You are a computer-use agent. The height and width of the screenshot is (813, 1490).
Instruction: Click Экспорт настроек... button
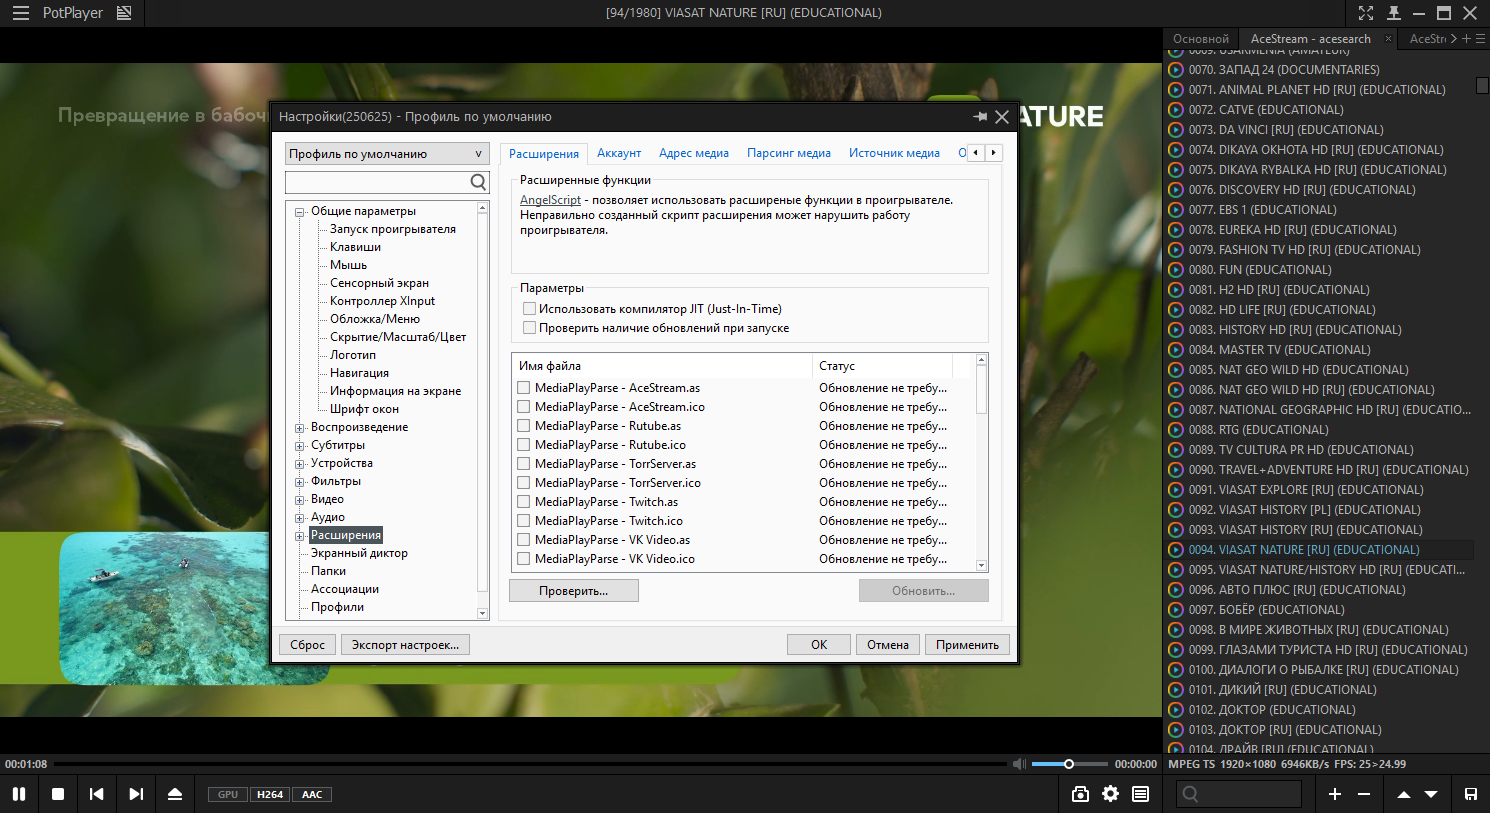(x=405, y=645)
